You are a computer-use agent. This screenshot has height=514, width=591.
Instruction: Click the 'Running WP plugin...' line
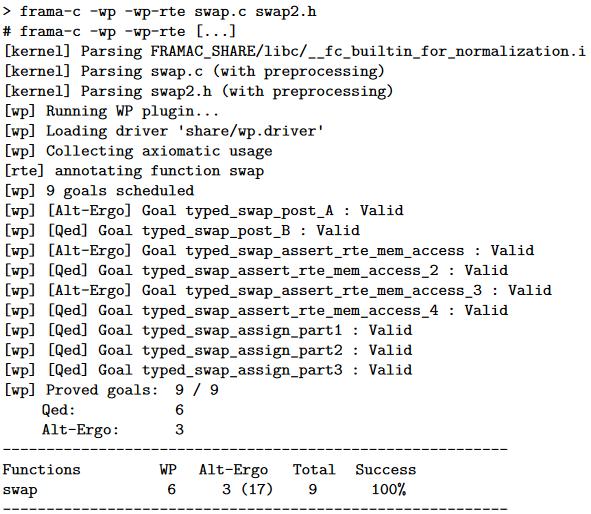(112, 111)
